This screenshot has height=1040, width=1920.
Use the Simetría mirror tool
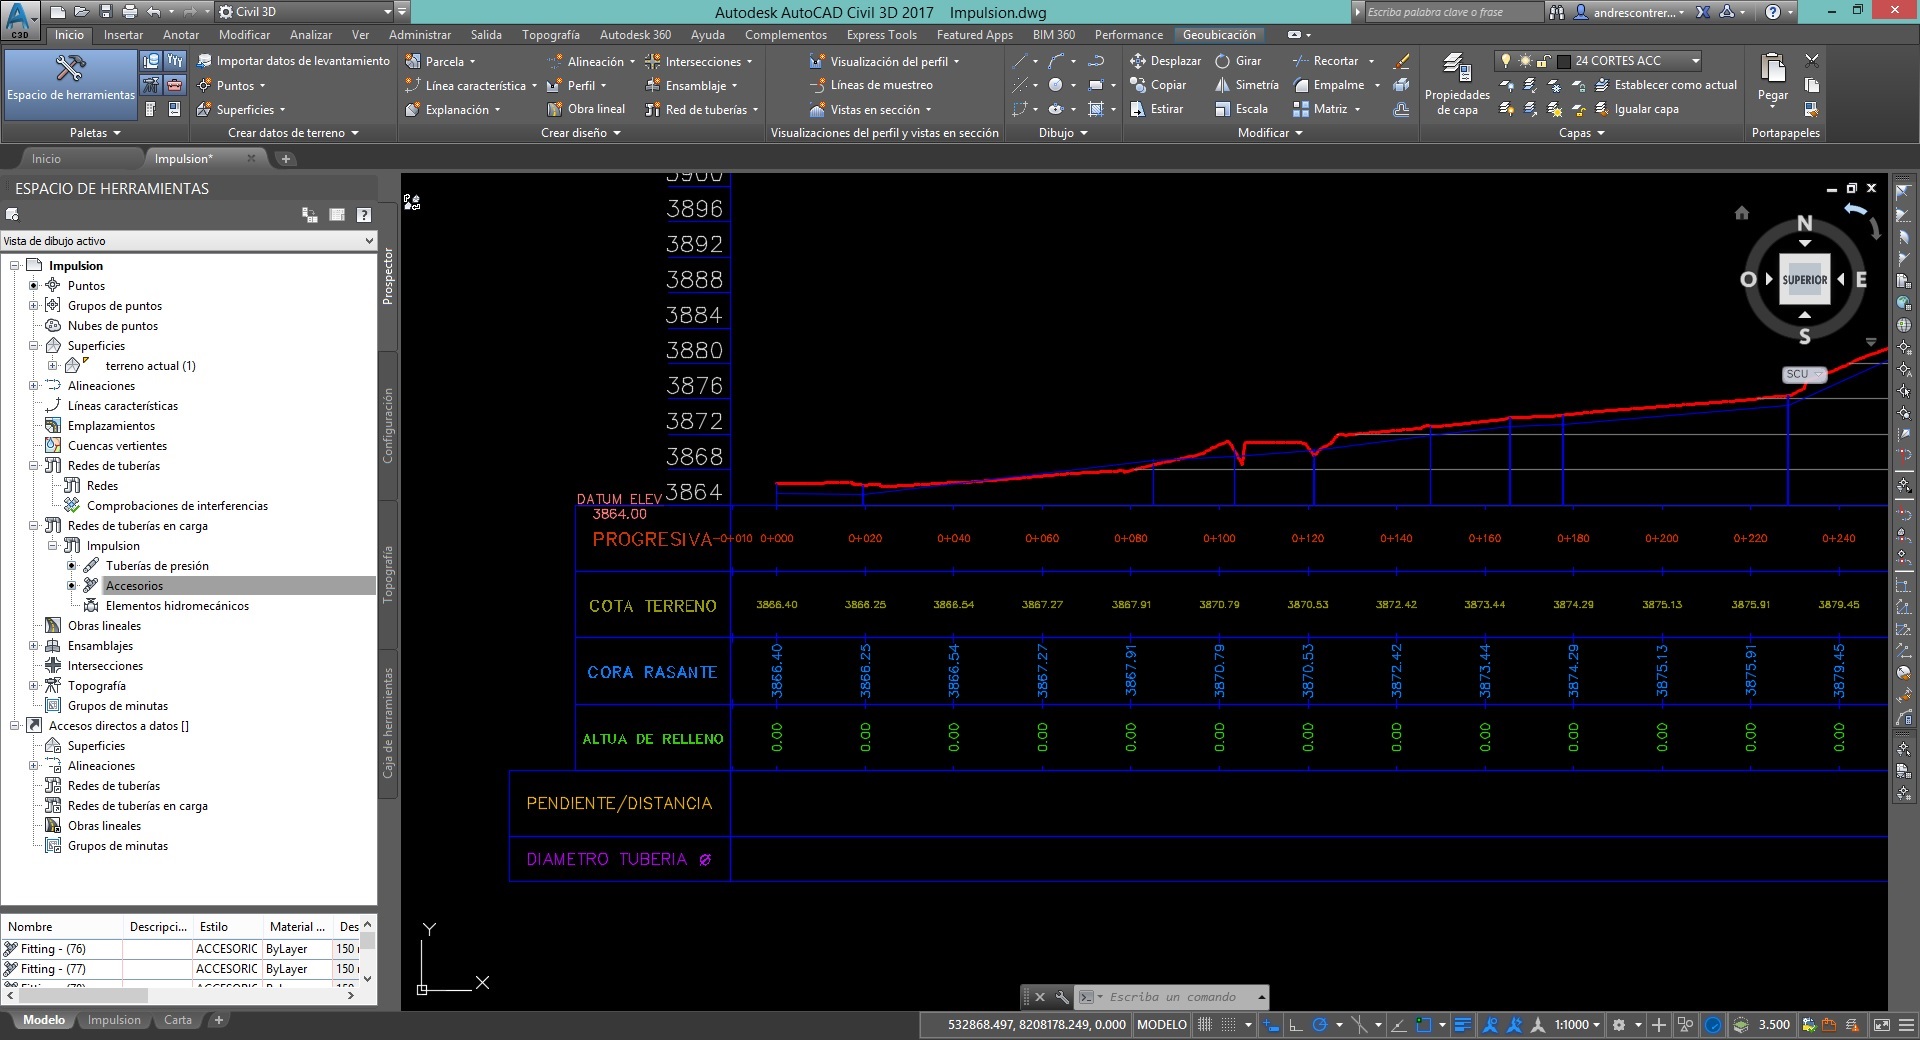point(1247,85)
